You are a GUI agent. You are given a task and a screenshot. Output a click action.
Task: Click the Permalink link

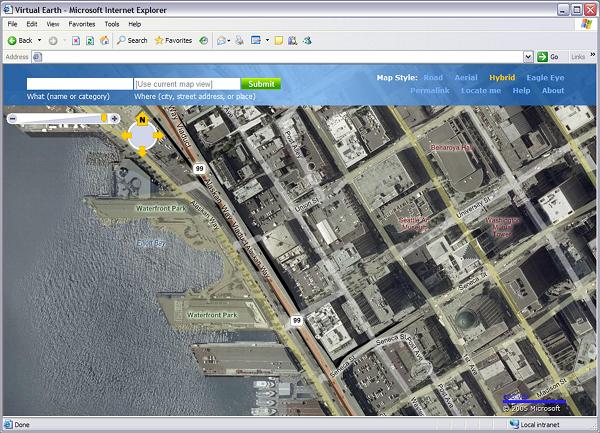coord(430,91)
